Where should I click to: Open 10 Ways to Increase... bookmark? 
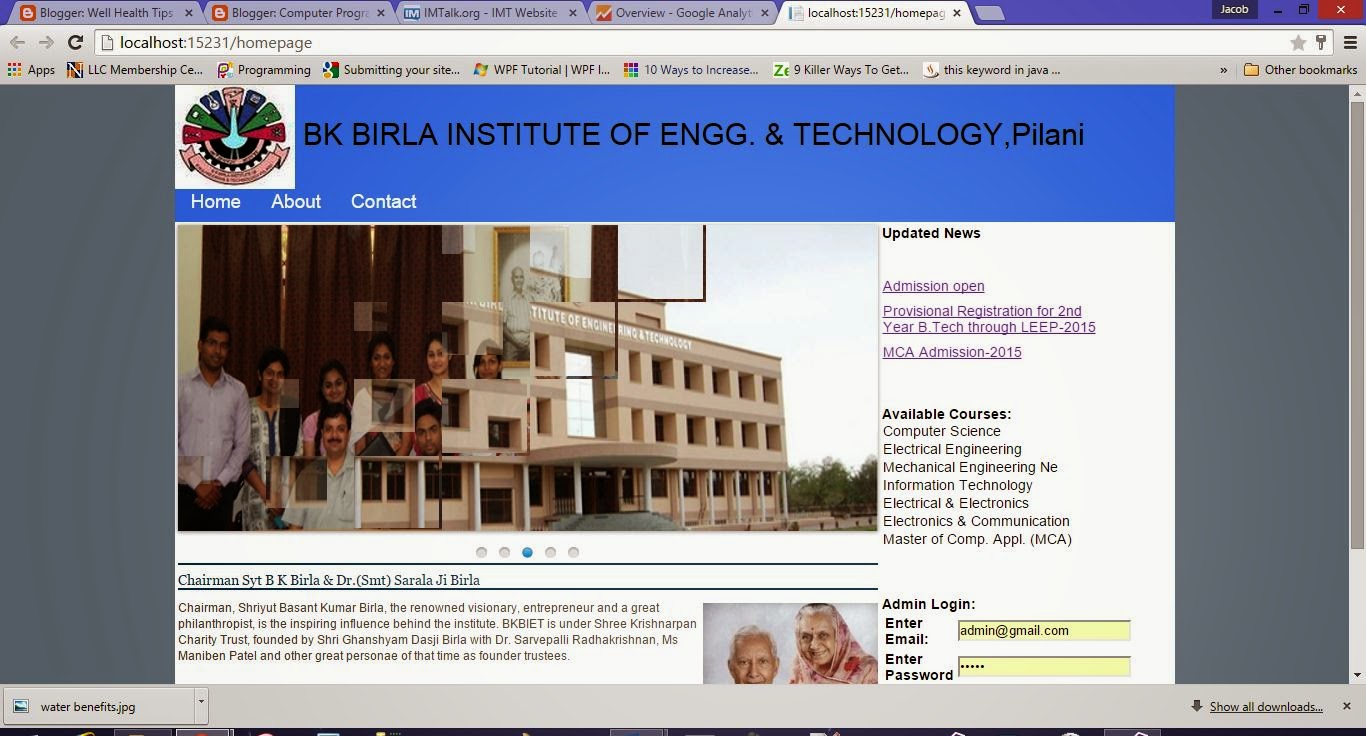pyautogui.click(x=691, y=70)
